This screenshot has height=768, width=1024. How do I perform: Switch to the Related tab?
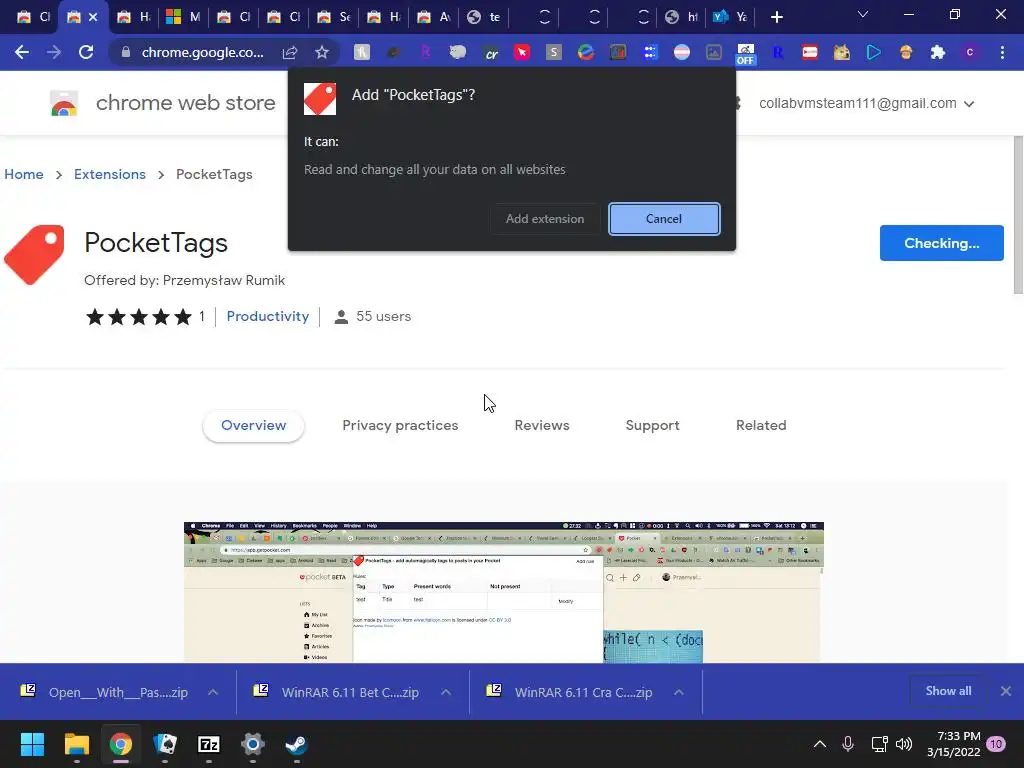coord(761,425)
